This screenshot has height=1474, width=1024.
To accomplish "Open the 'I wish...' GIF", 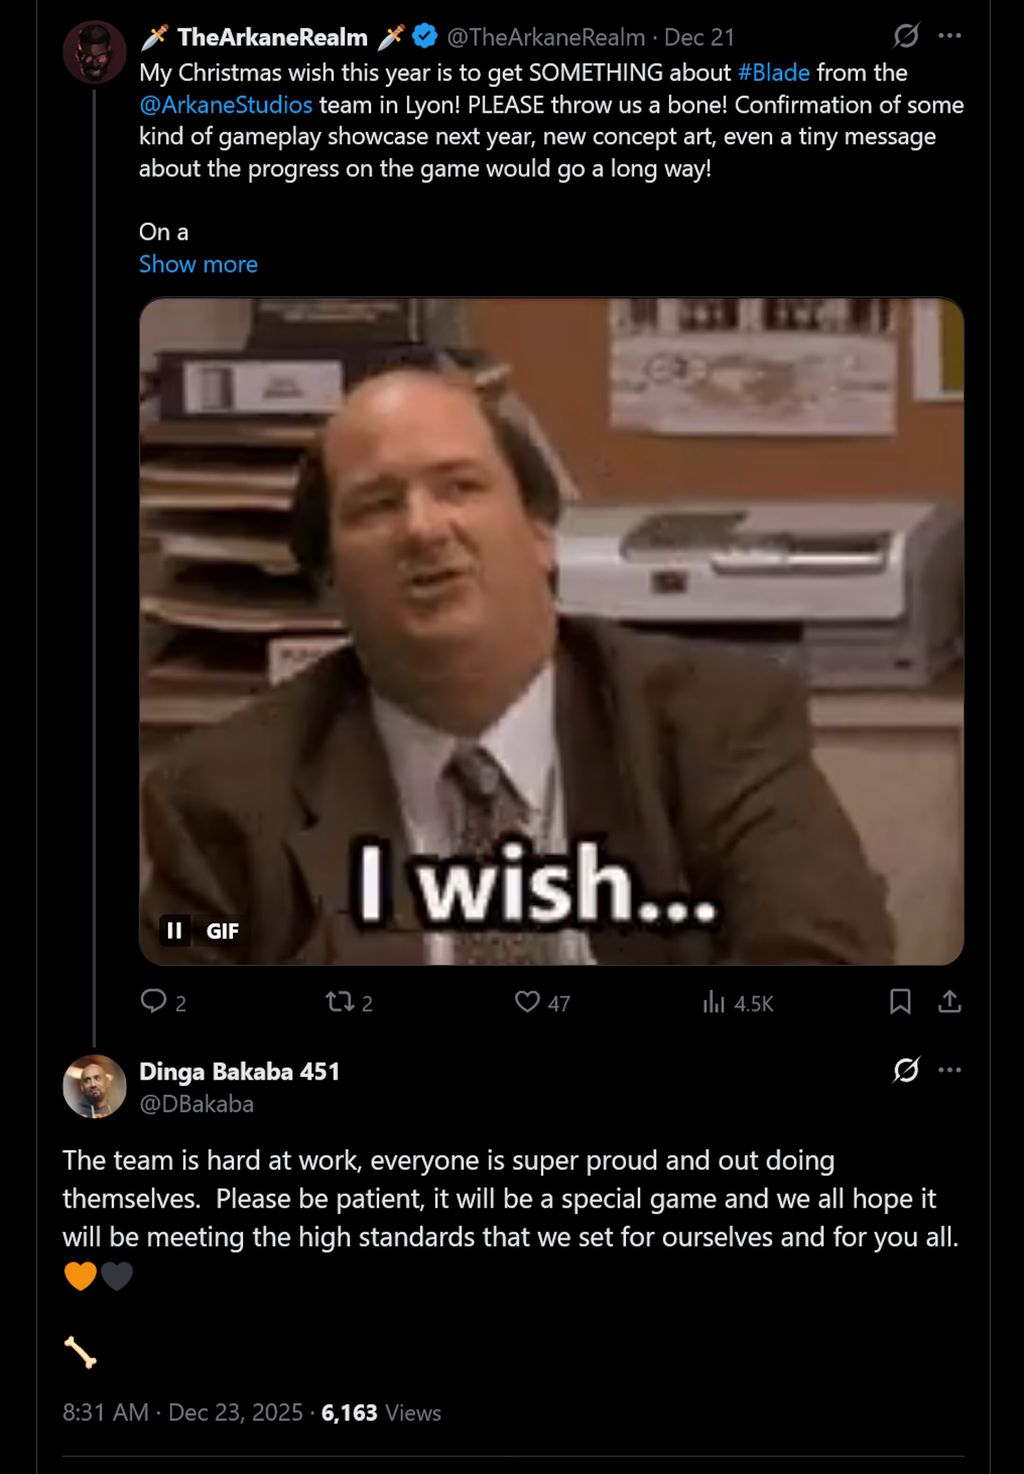I will coord(551,630).
